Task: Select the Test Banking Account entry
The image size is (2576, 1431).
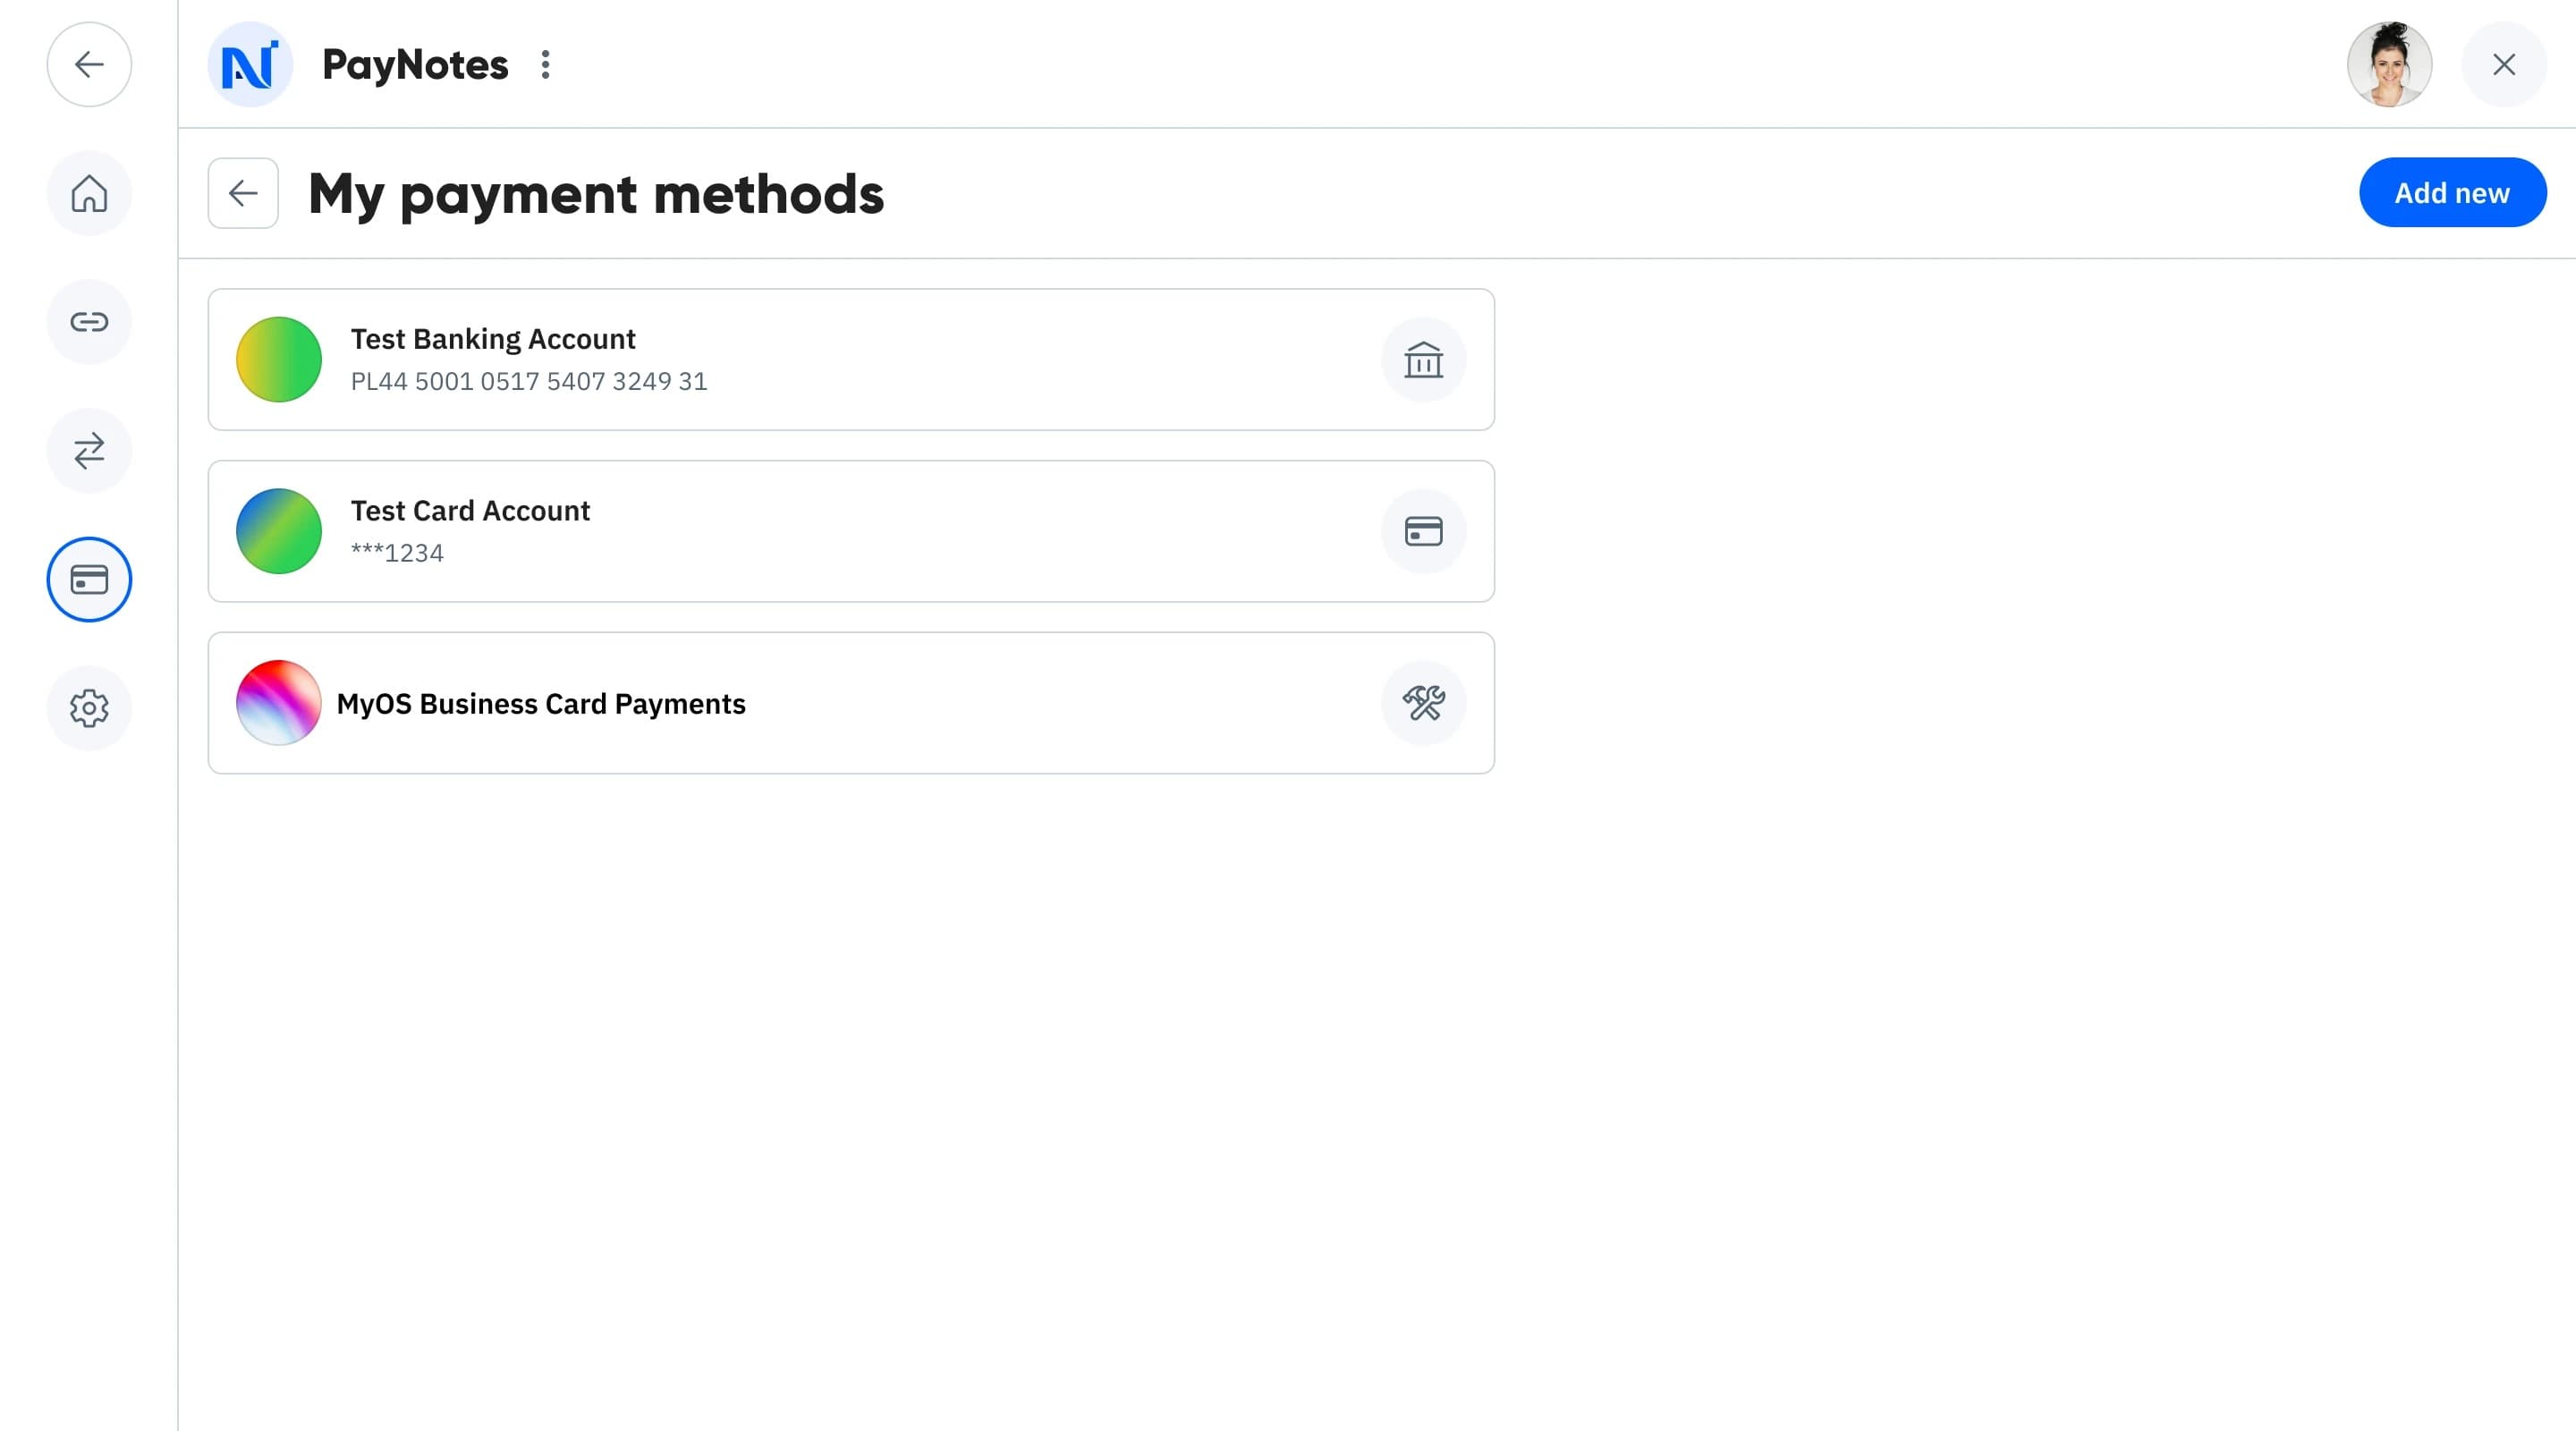Action: point(850,360)
